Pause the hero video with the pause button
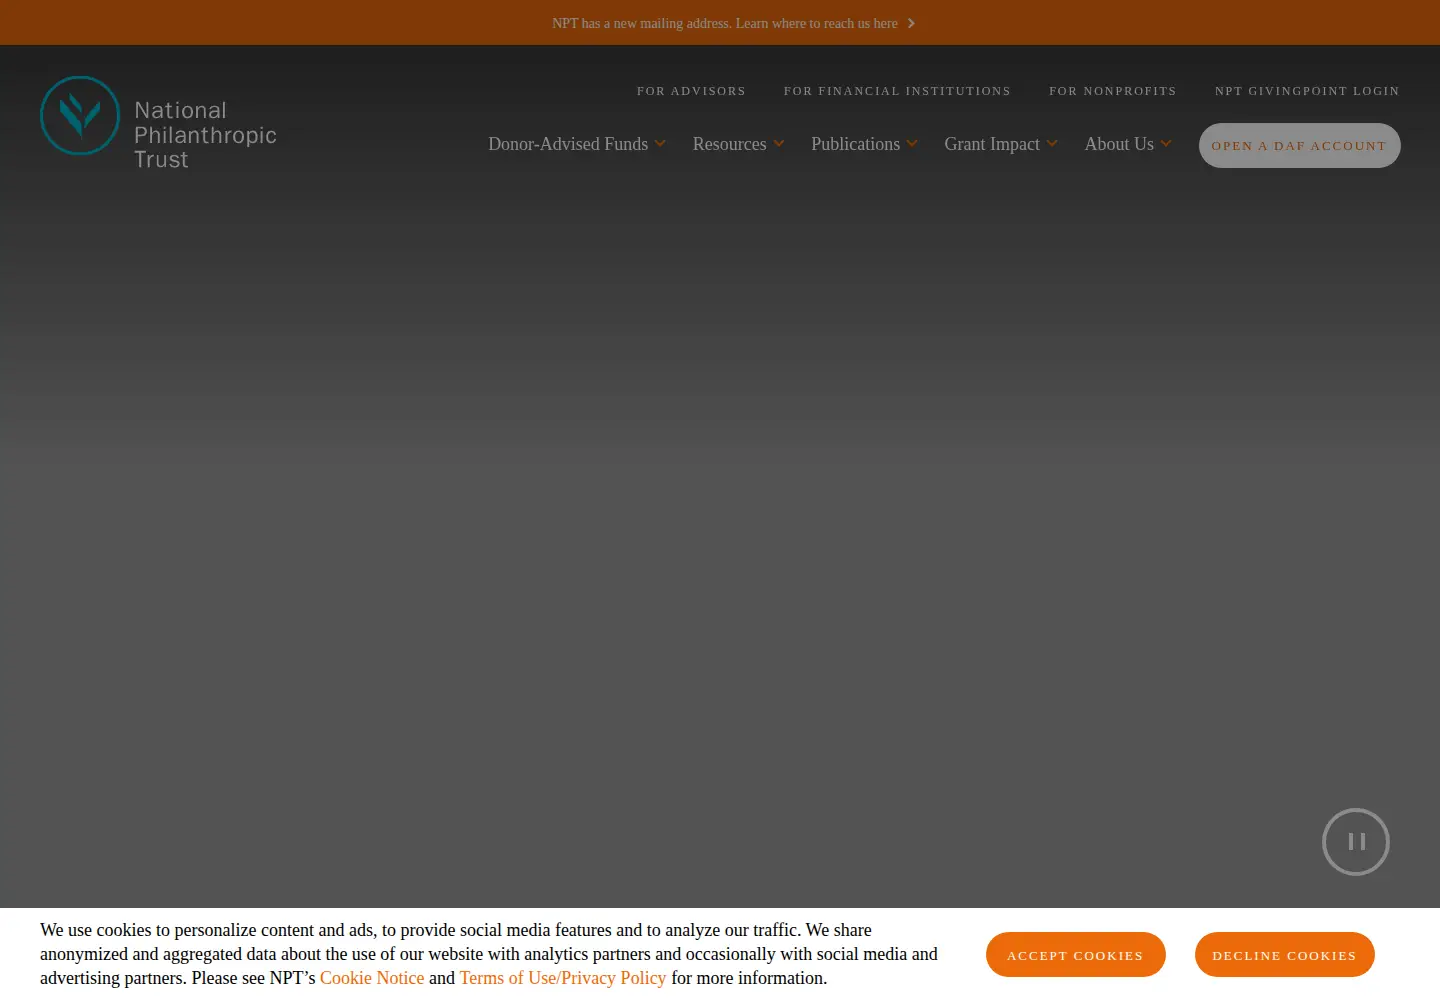Image resolution: width=1440 pixels, height=1000 pixels. point(1356,842)
